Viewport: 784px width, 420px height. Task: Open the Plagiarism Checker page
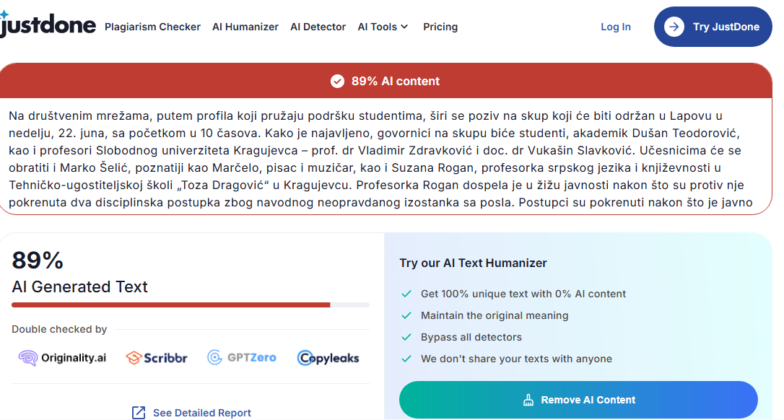coord(152,27)
